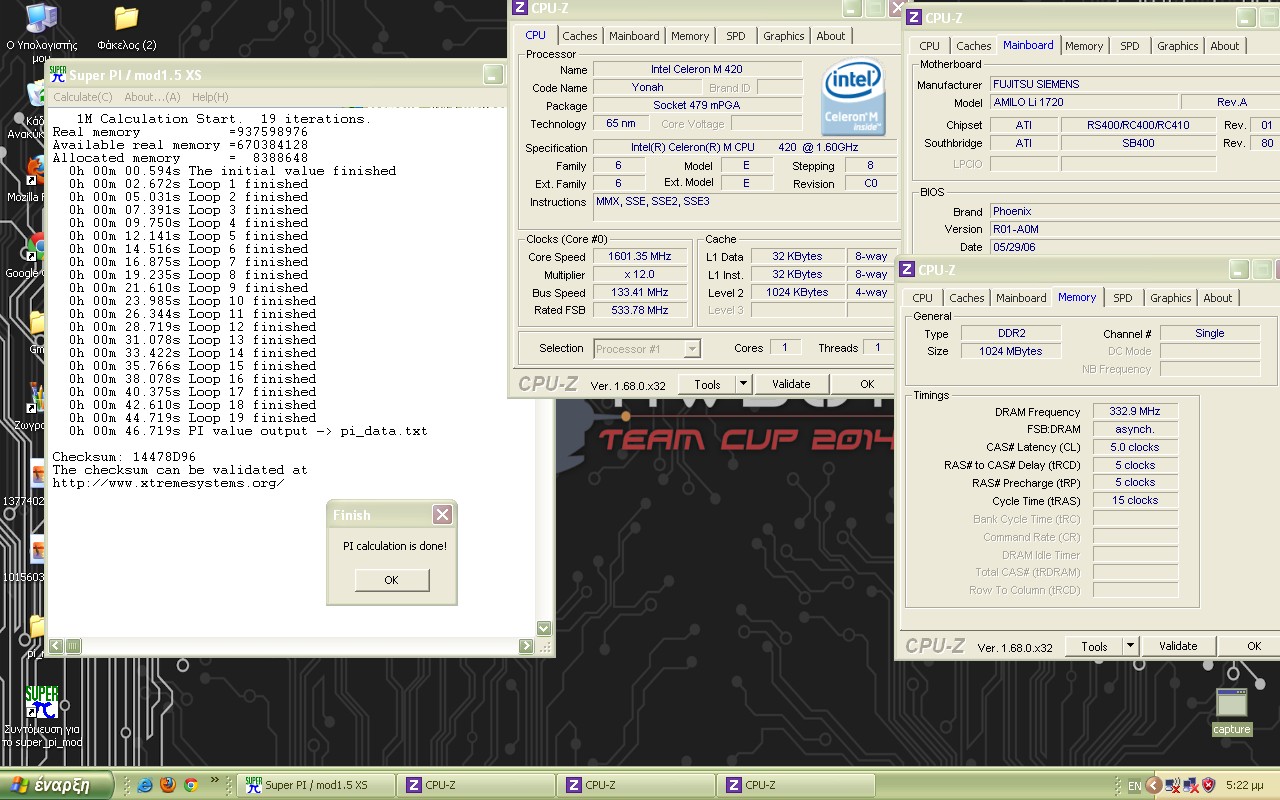Close the Finish dialog with X

442,515
